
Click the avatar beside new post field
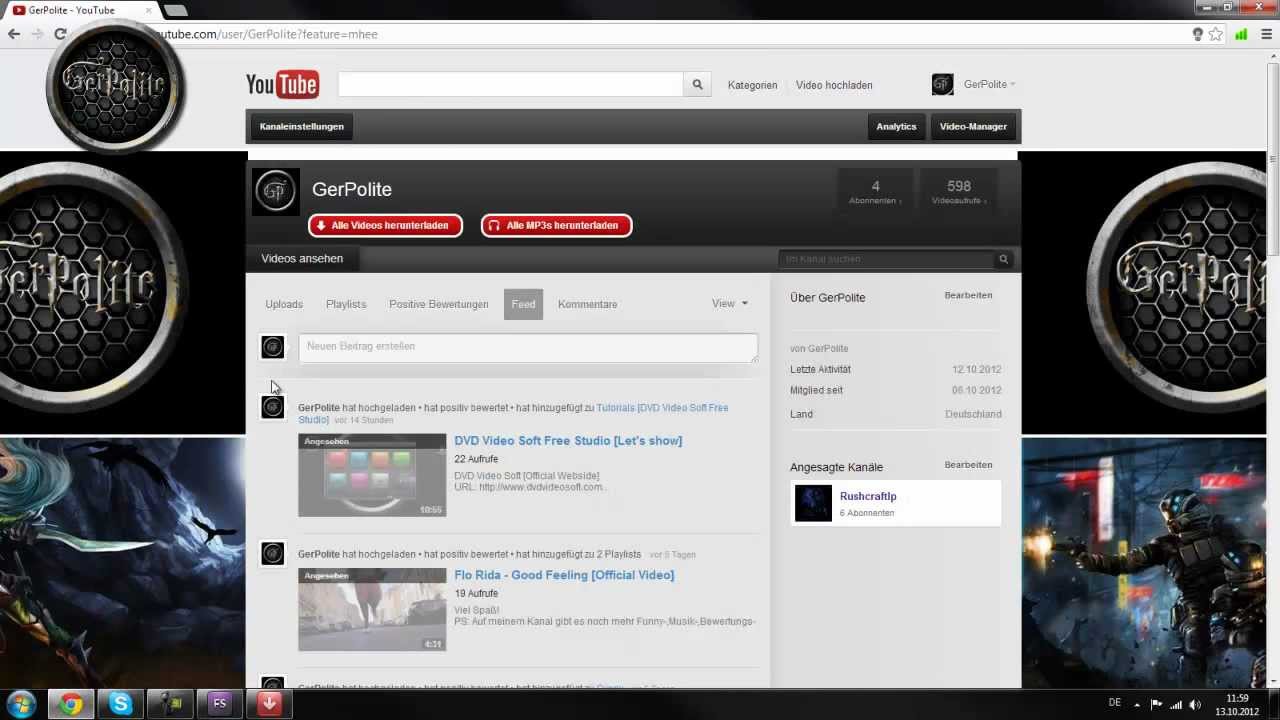pos(272,347)
